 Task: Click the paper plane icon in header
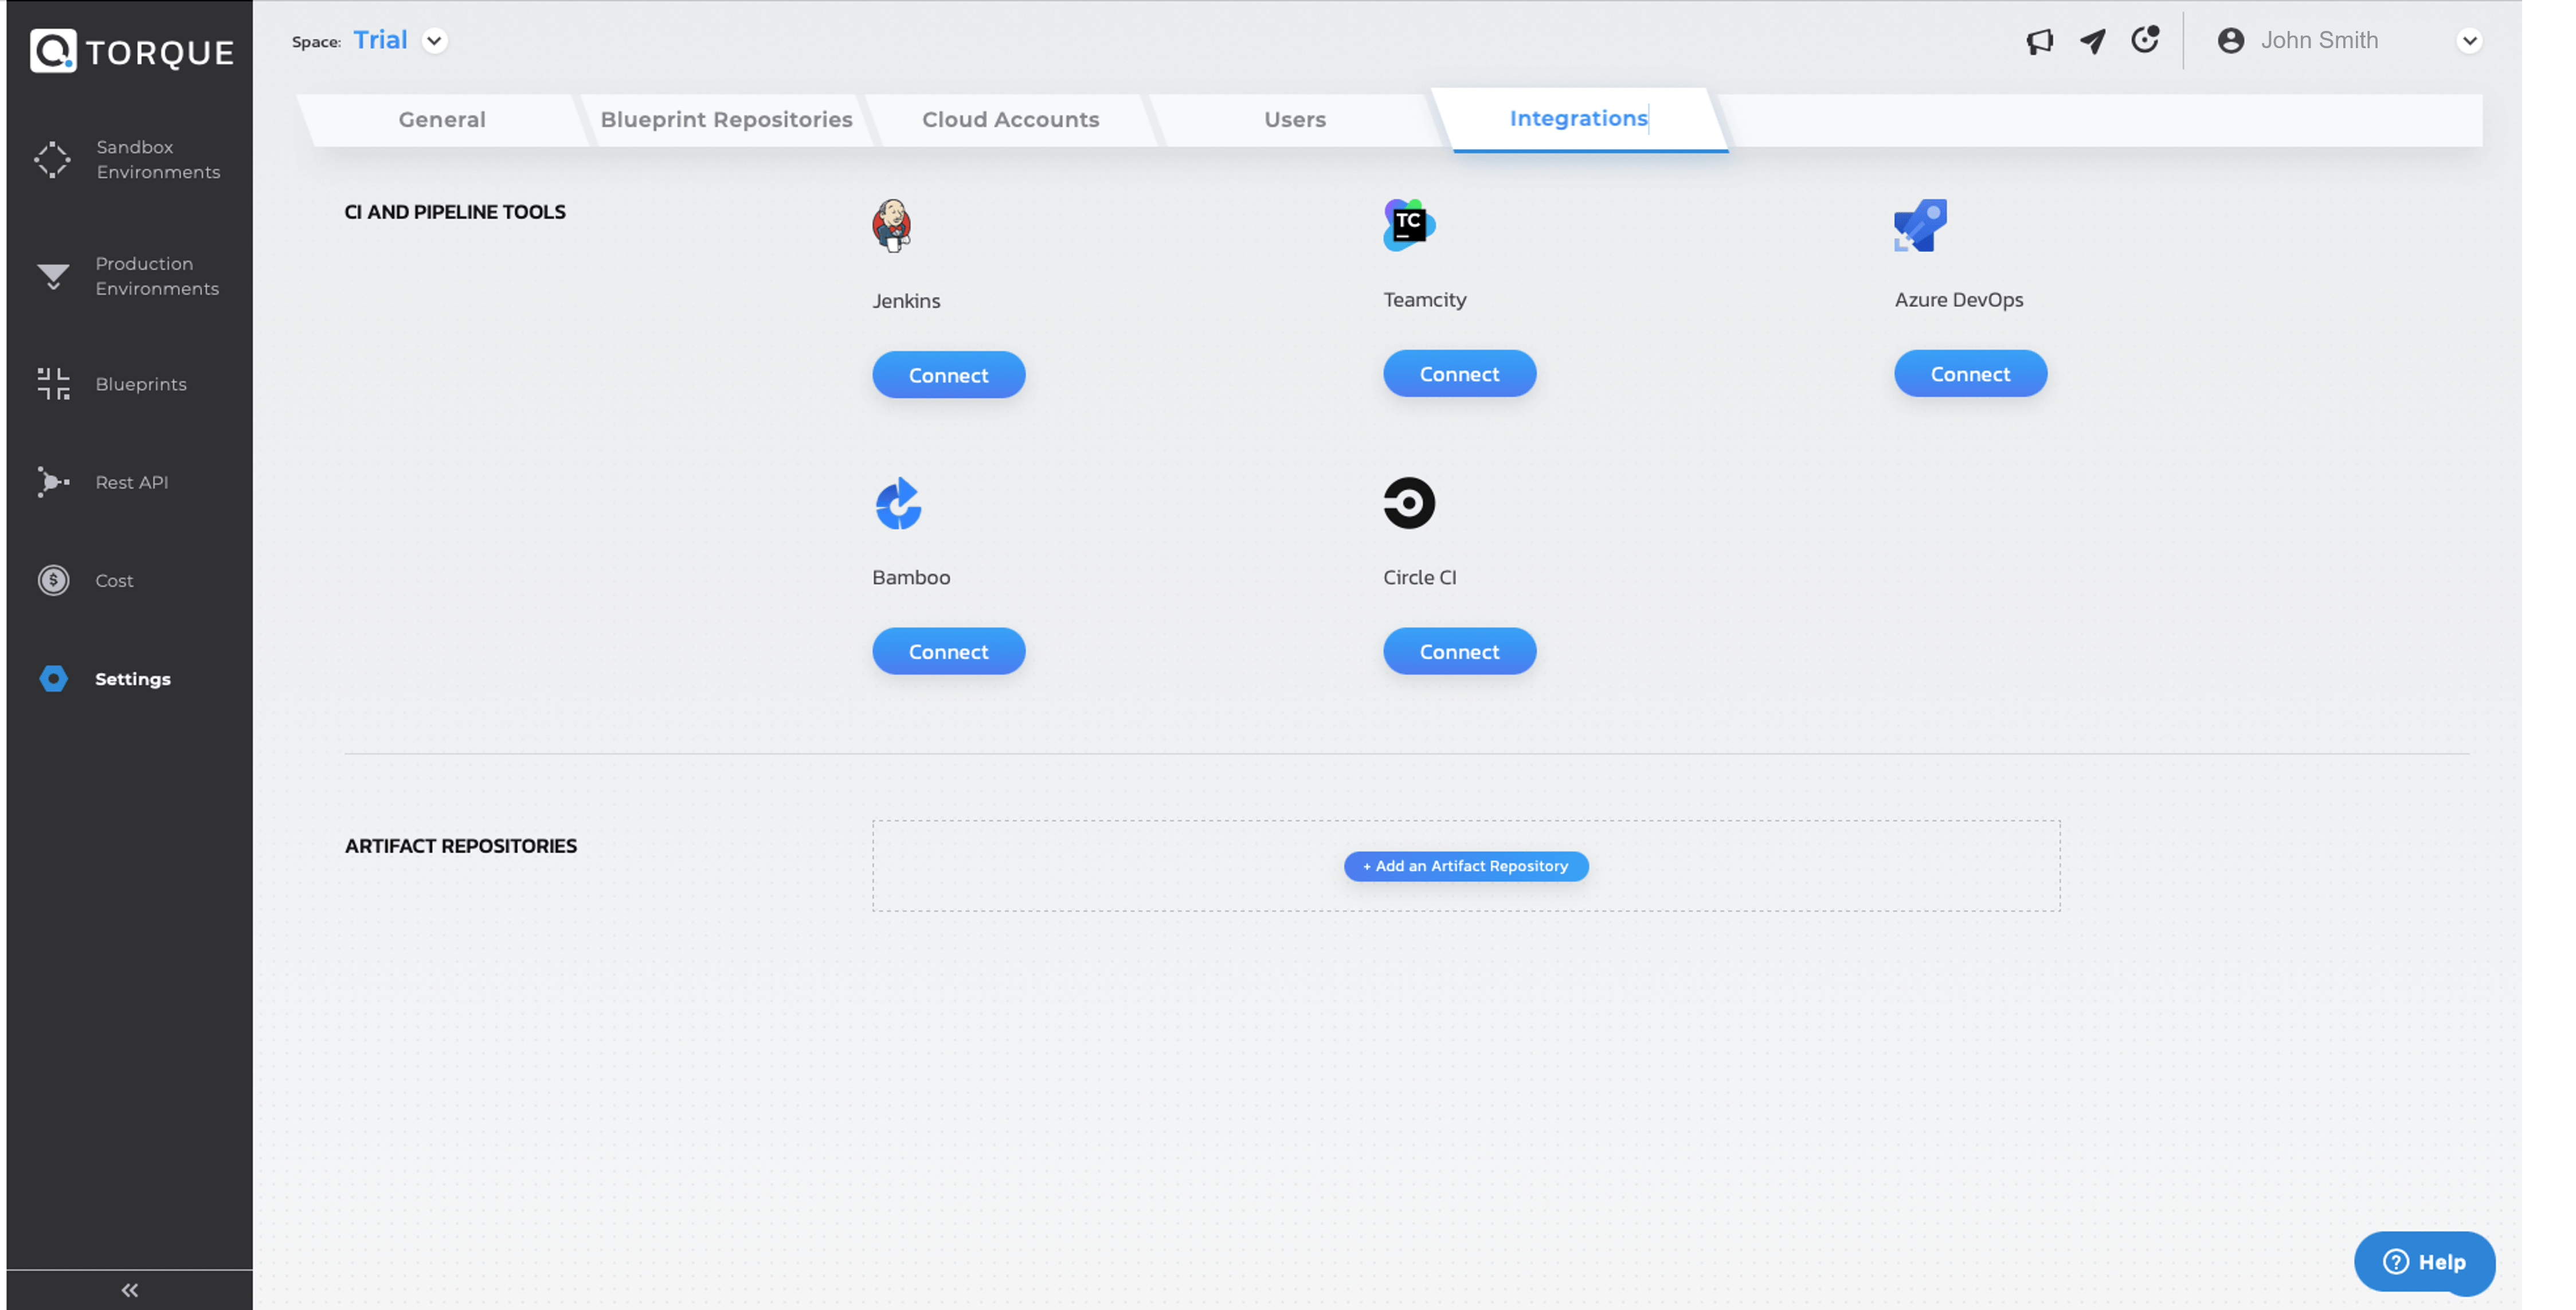(2092, 41)
